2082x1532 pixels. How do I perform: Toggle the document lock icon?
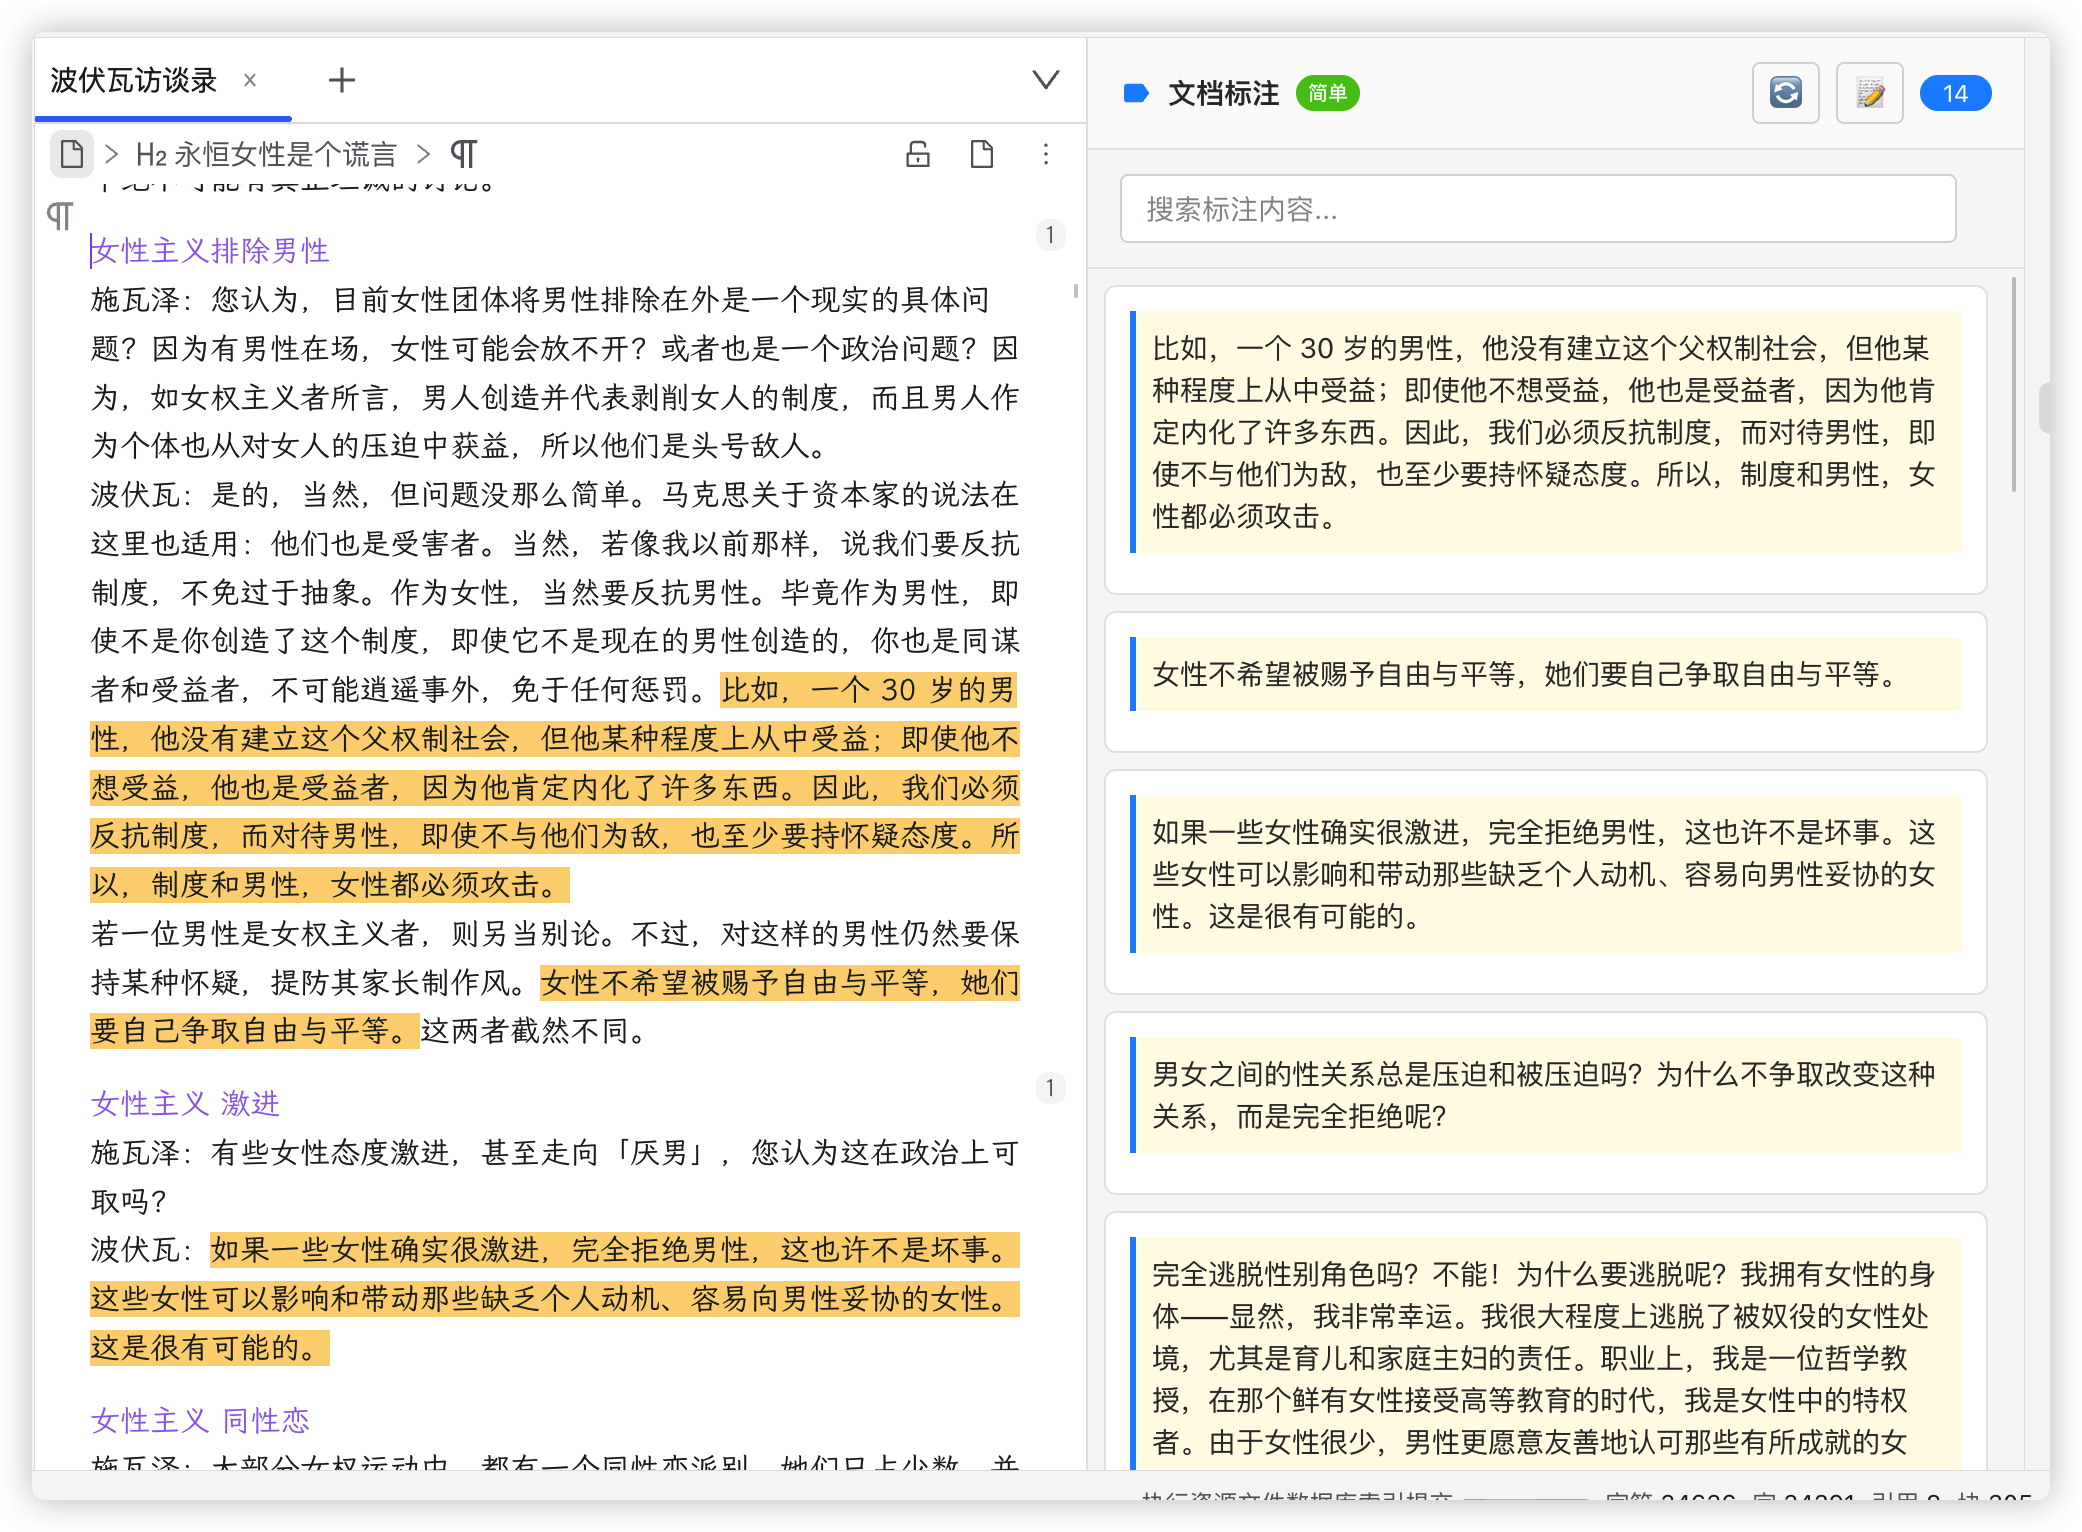[x=917, y=154]
